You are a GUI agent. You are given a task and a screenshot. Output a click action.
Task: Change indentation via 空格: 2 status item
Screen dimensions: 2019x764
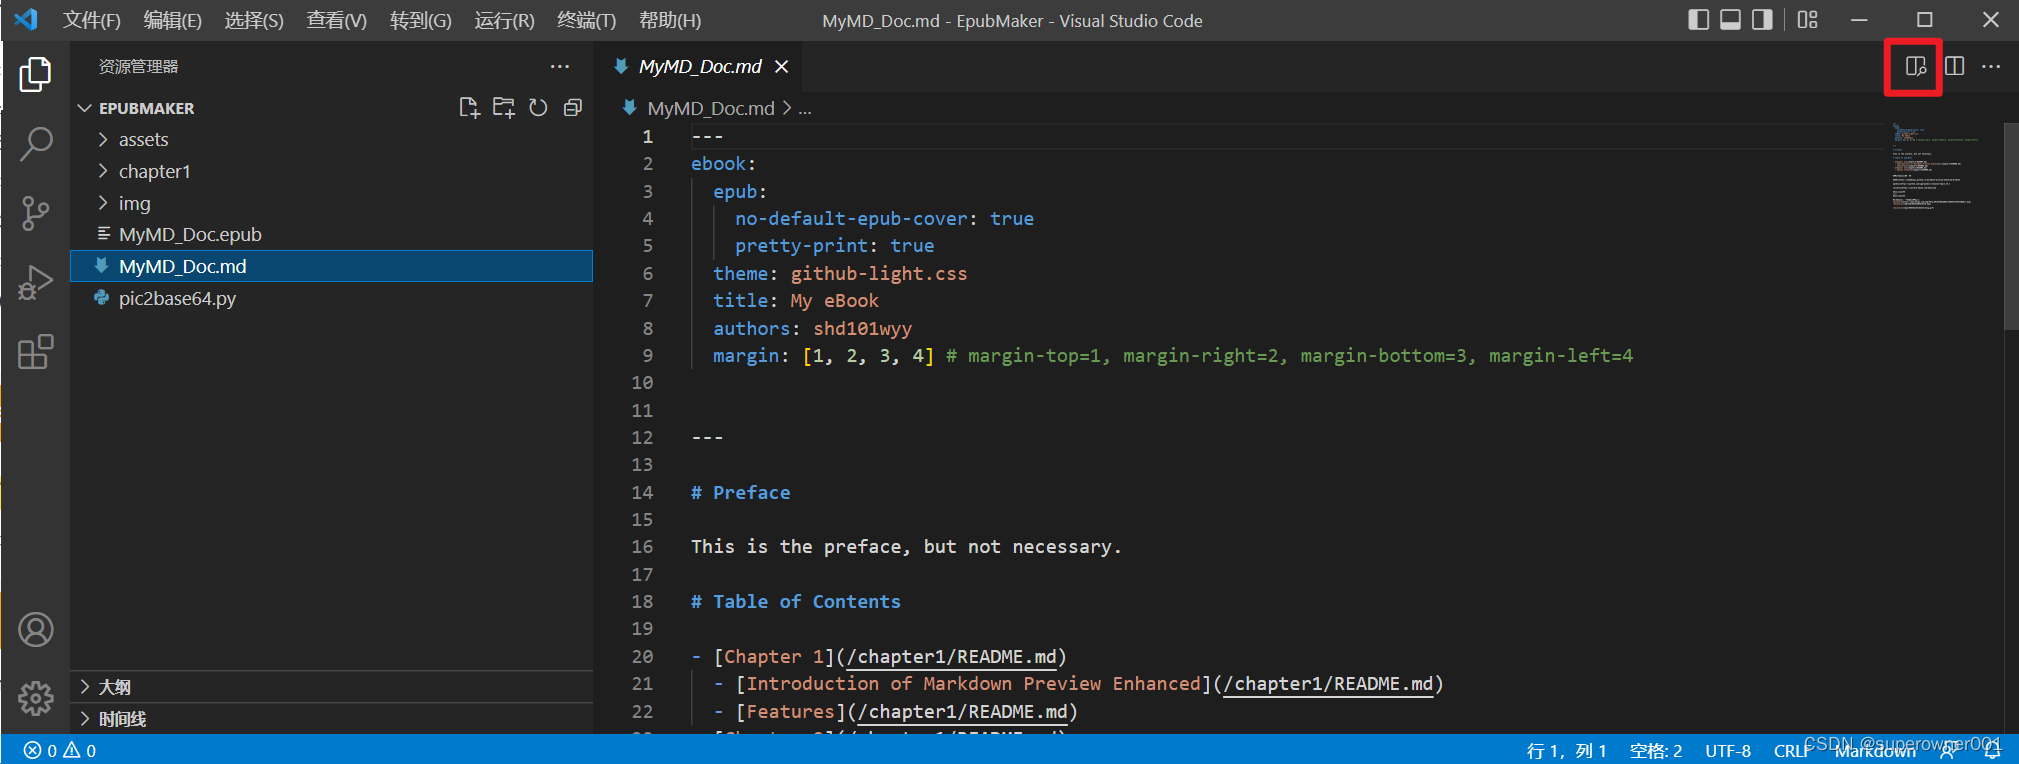tap(1656, 751)
